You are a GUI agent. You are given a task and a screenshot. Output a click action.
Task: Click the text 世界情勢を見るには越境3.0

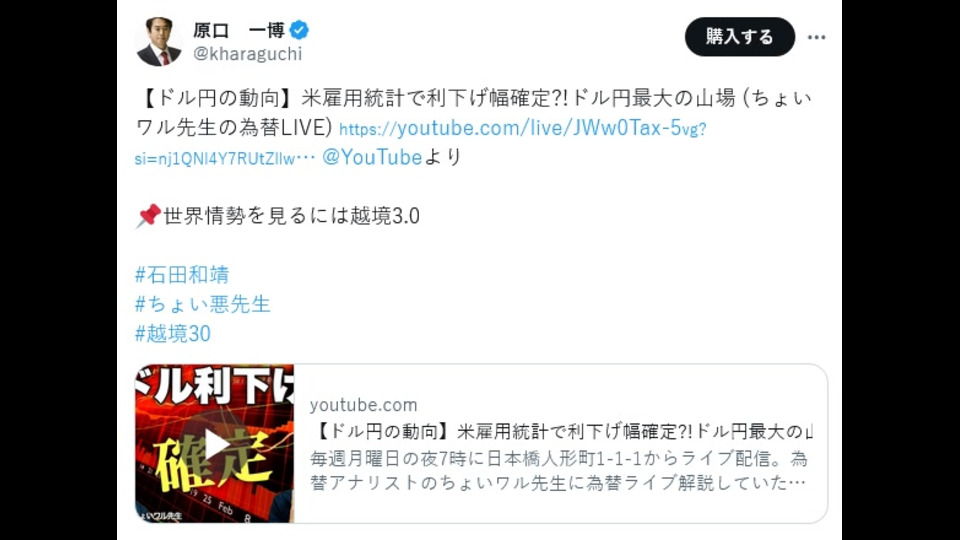coord(291,216)
